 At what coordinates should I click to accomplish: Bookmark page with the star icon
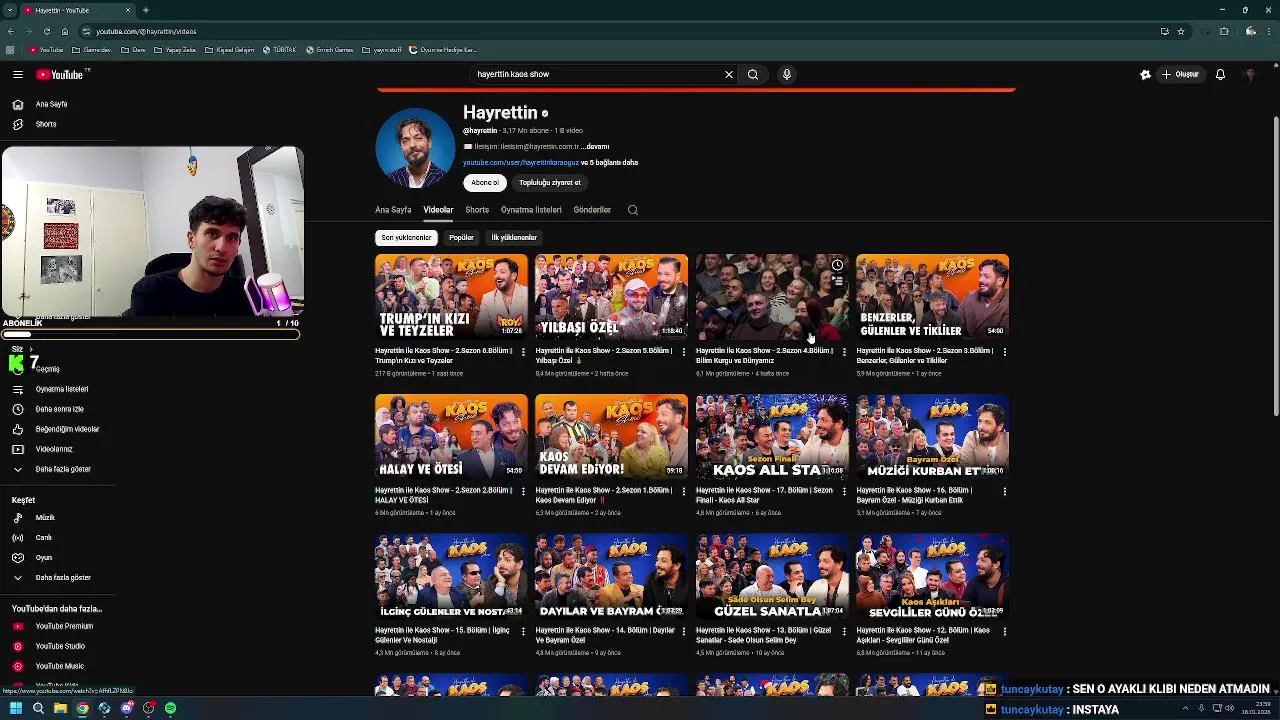point(1181,31)
